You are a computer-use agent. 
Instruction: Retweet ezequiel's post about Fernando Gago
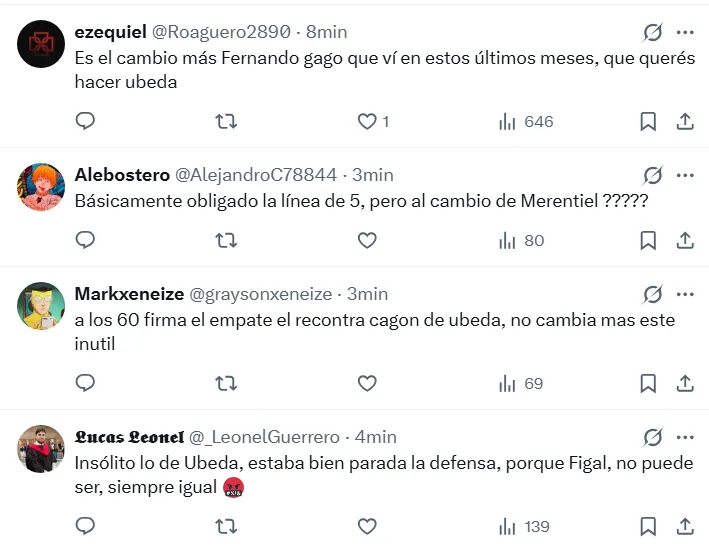click(x=227, y=121)
